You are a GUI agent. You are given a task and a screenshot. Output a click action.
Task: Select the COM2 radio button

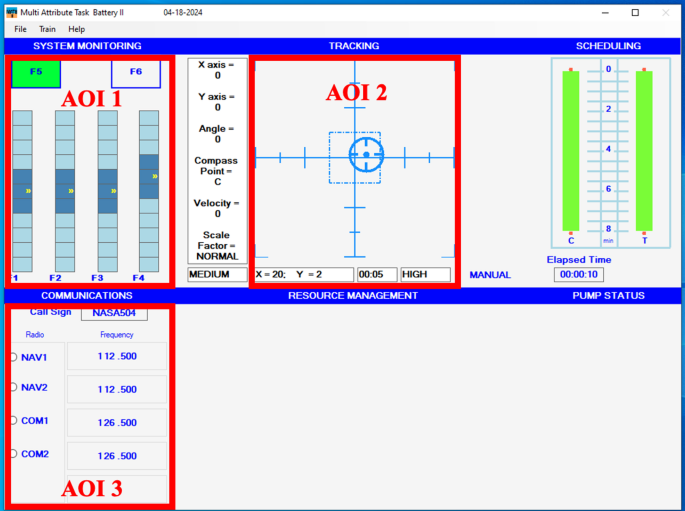tap(13, 455)
